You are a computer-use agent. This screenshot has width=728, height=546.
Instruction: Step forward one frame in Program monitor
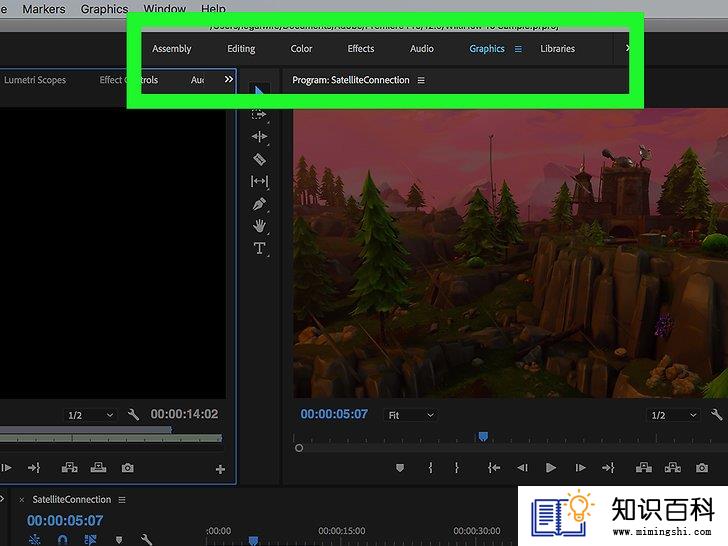[580, 468]
